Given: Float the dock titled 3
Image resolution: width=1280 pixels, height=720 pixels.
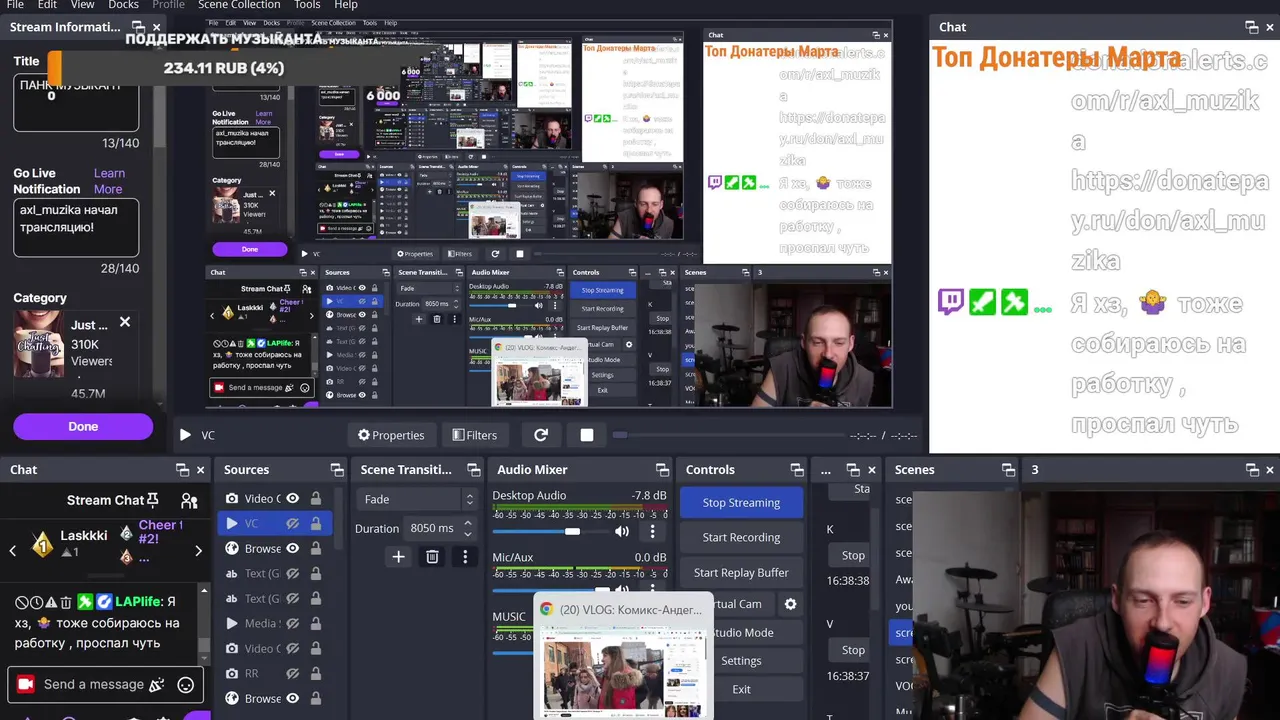Looking at the screenshot, I should tap(1251, 470).
